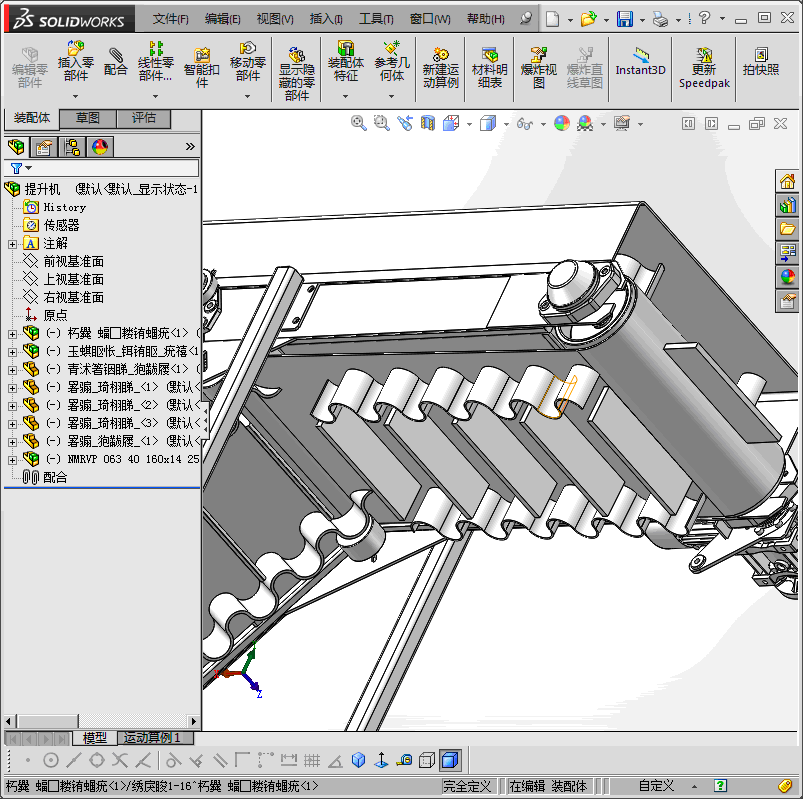Screen dimensions: 803x799
Task: Select 前视基准面 in feature tree
Action: (72, 261)
